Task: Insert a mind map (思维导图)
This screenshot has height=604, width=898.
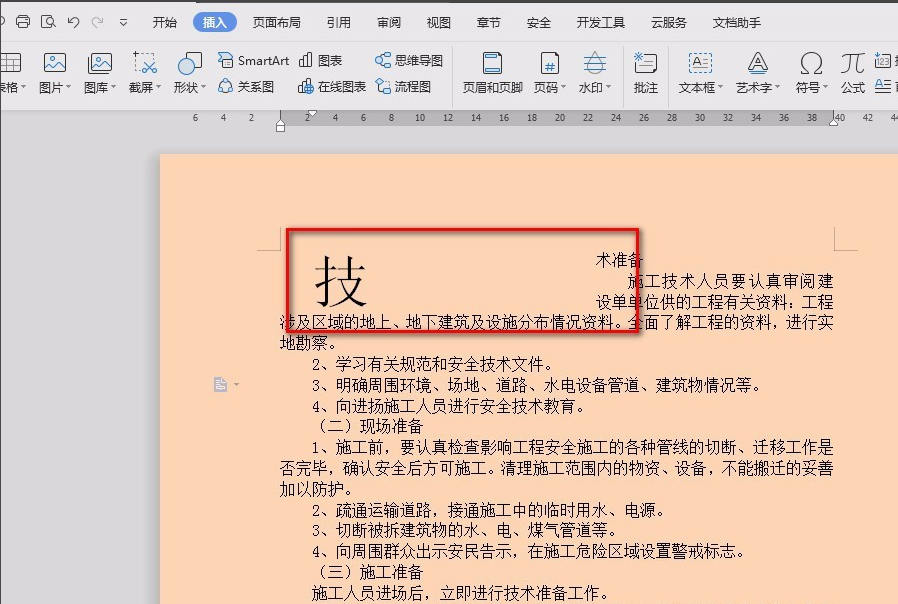Action: click(x=409, y=61)
